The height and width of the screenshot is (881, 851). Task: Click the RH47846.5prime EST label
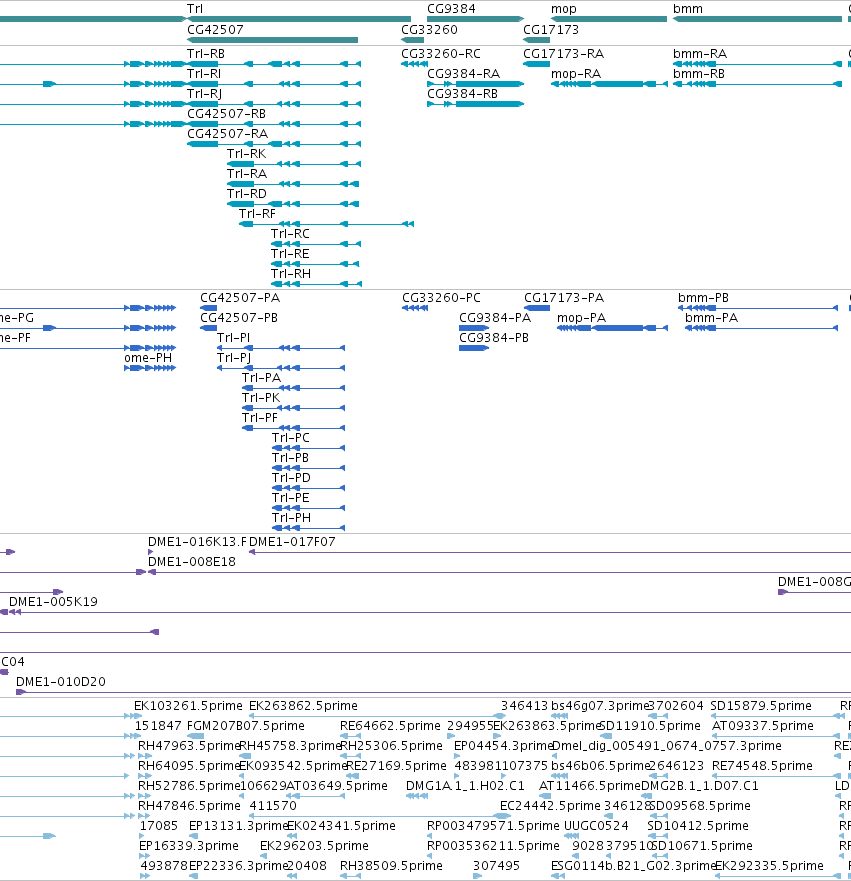(189, 806)
